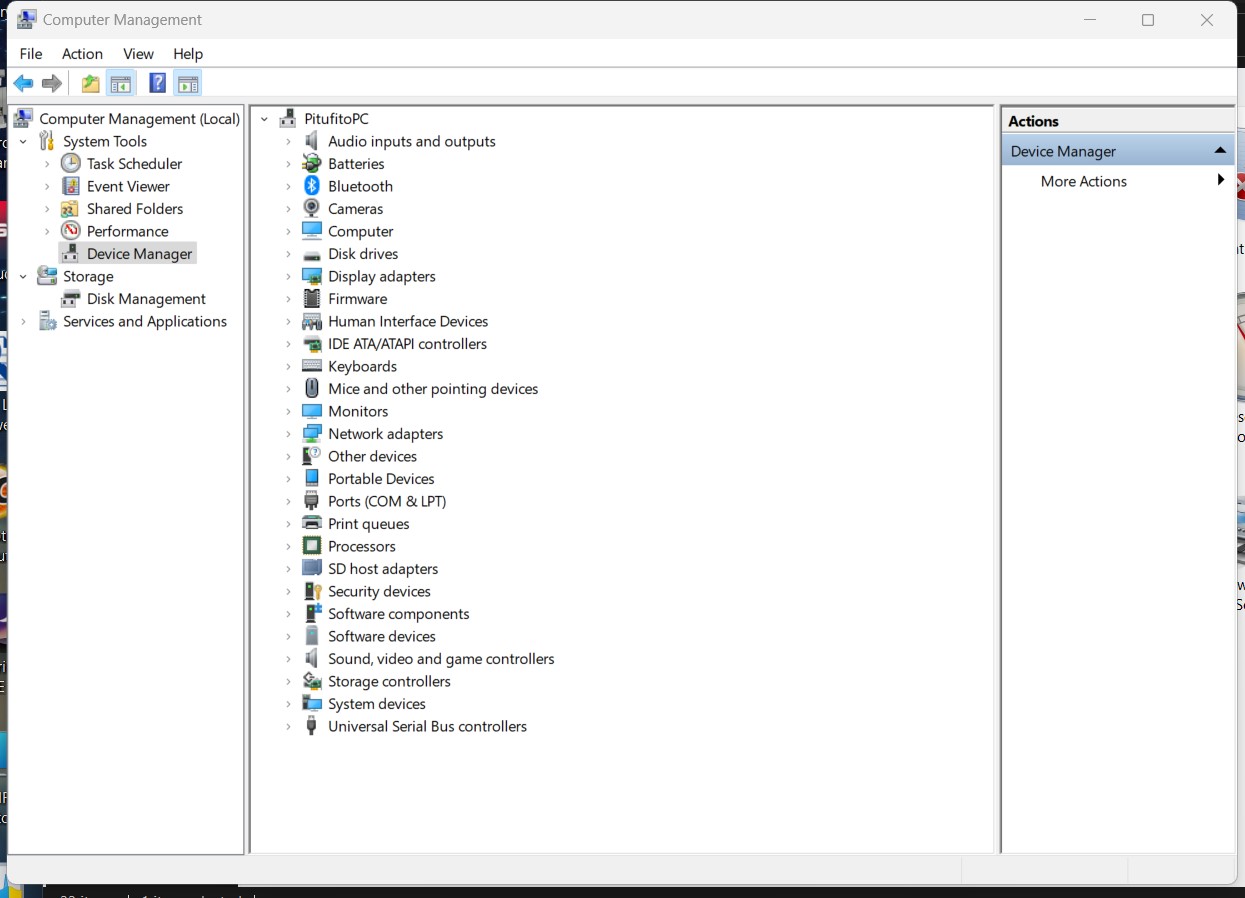Click the Processors category icon

[x=312, y=546]
